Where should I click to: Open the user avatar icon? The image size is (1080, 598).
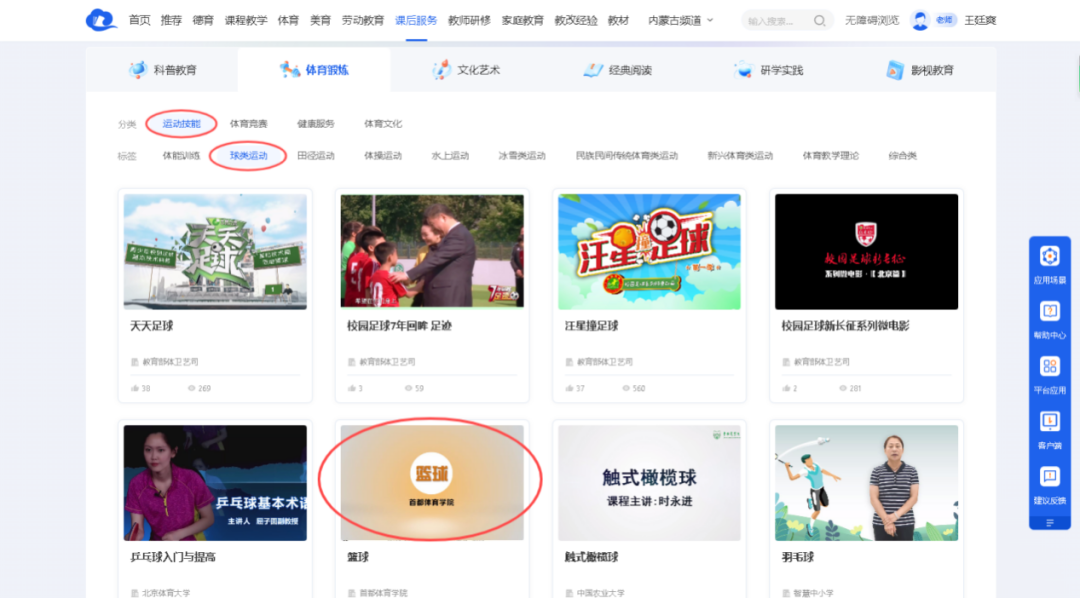(920, 21)
